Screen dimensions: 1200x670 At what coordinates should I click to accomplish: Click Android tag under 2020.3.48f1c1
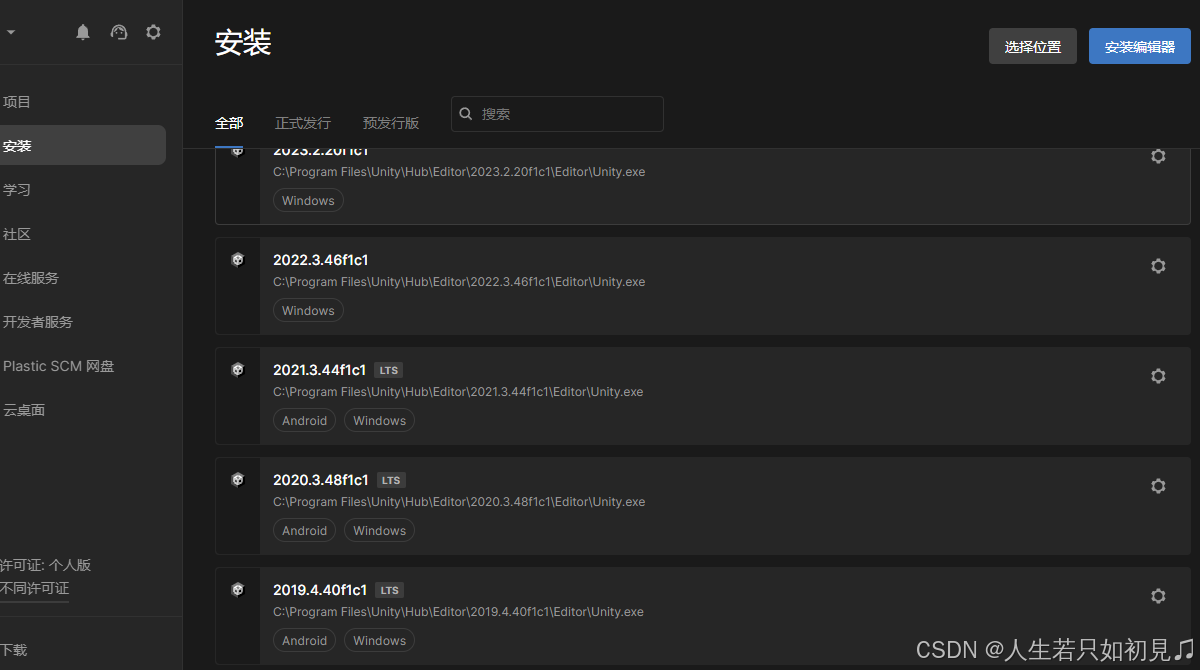click(304, 531)
